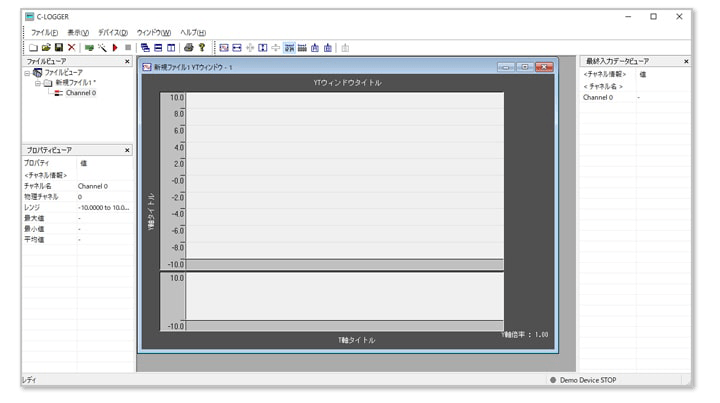
Task: Click the green device connection icon
Action: tap(89, 47)
